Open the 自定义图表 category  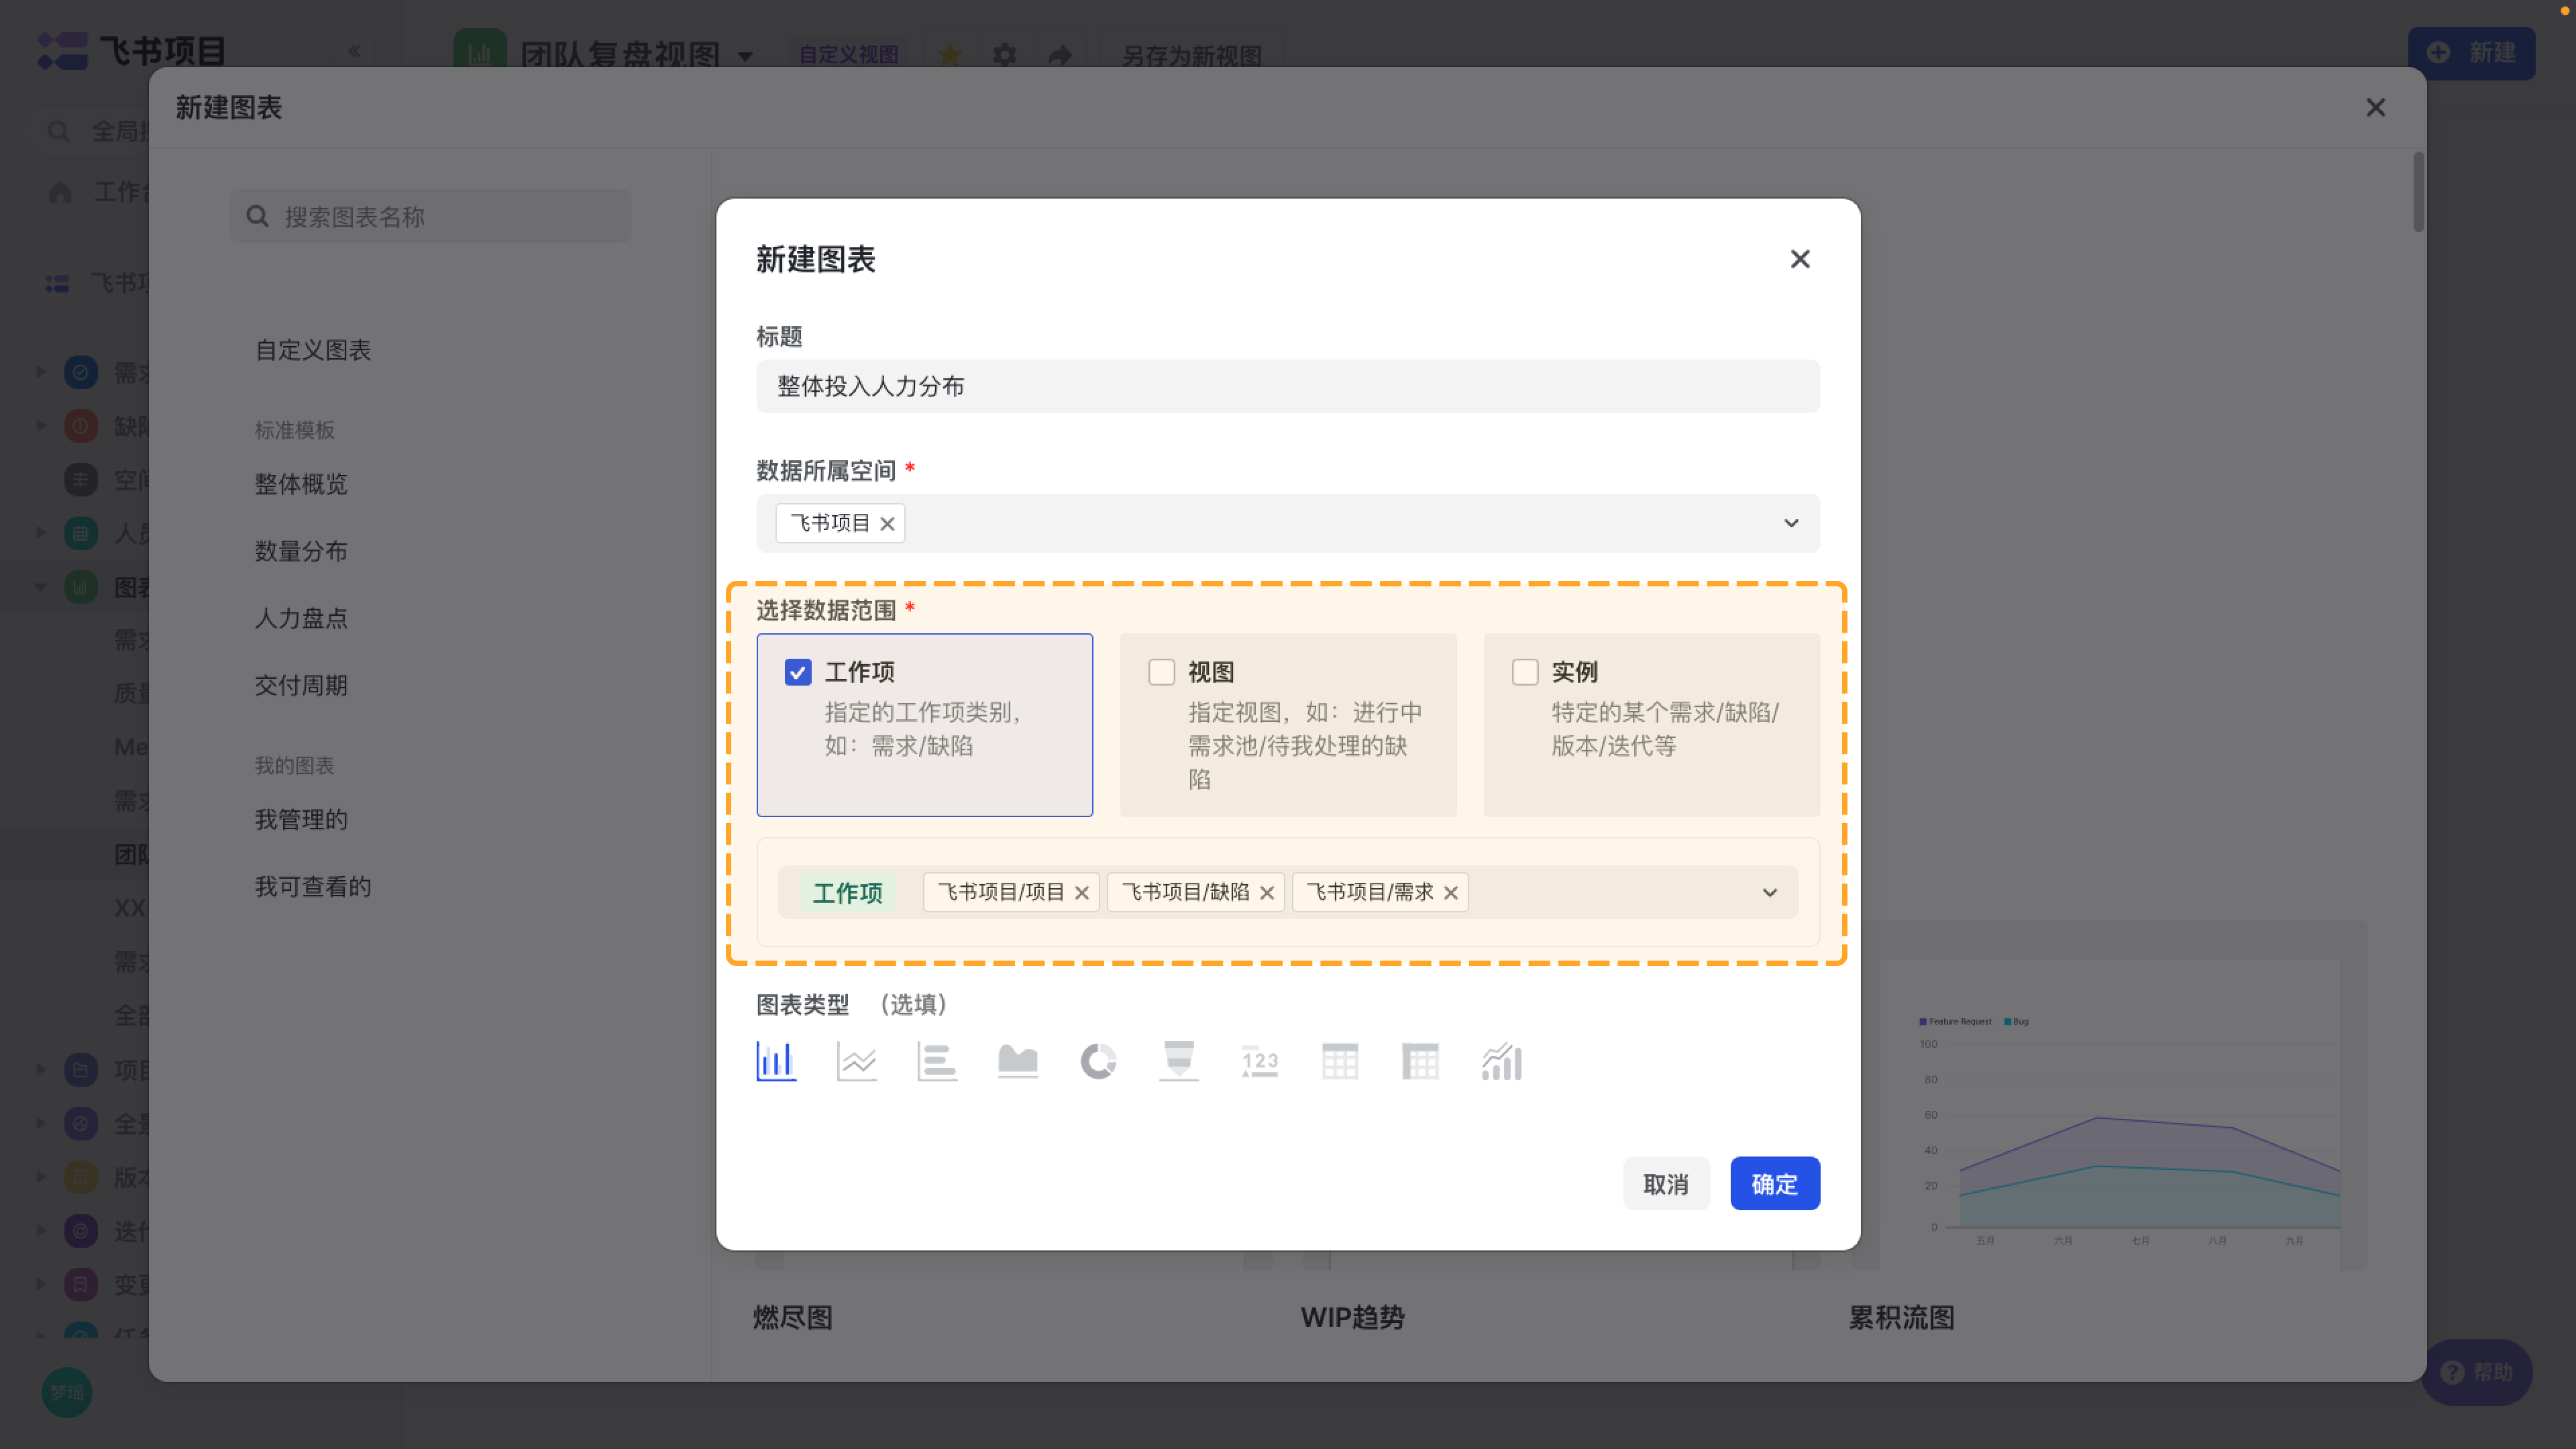[x=313, y=350]
